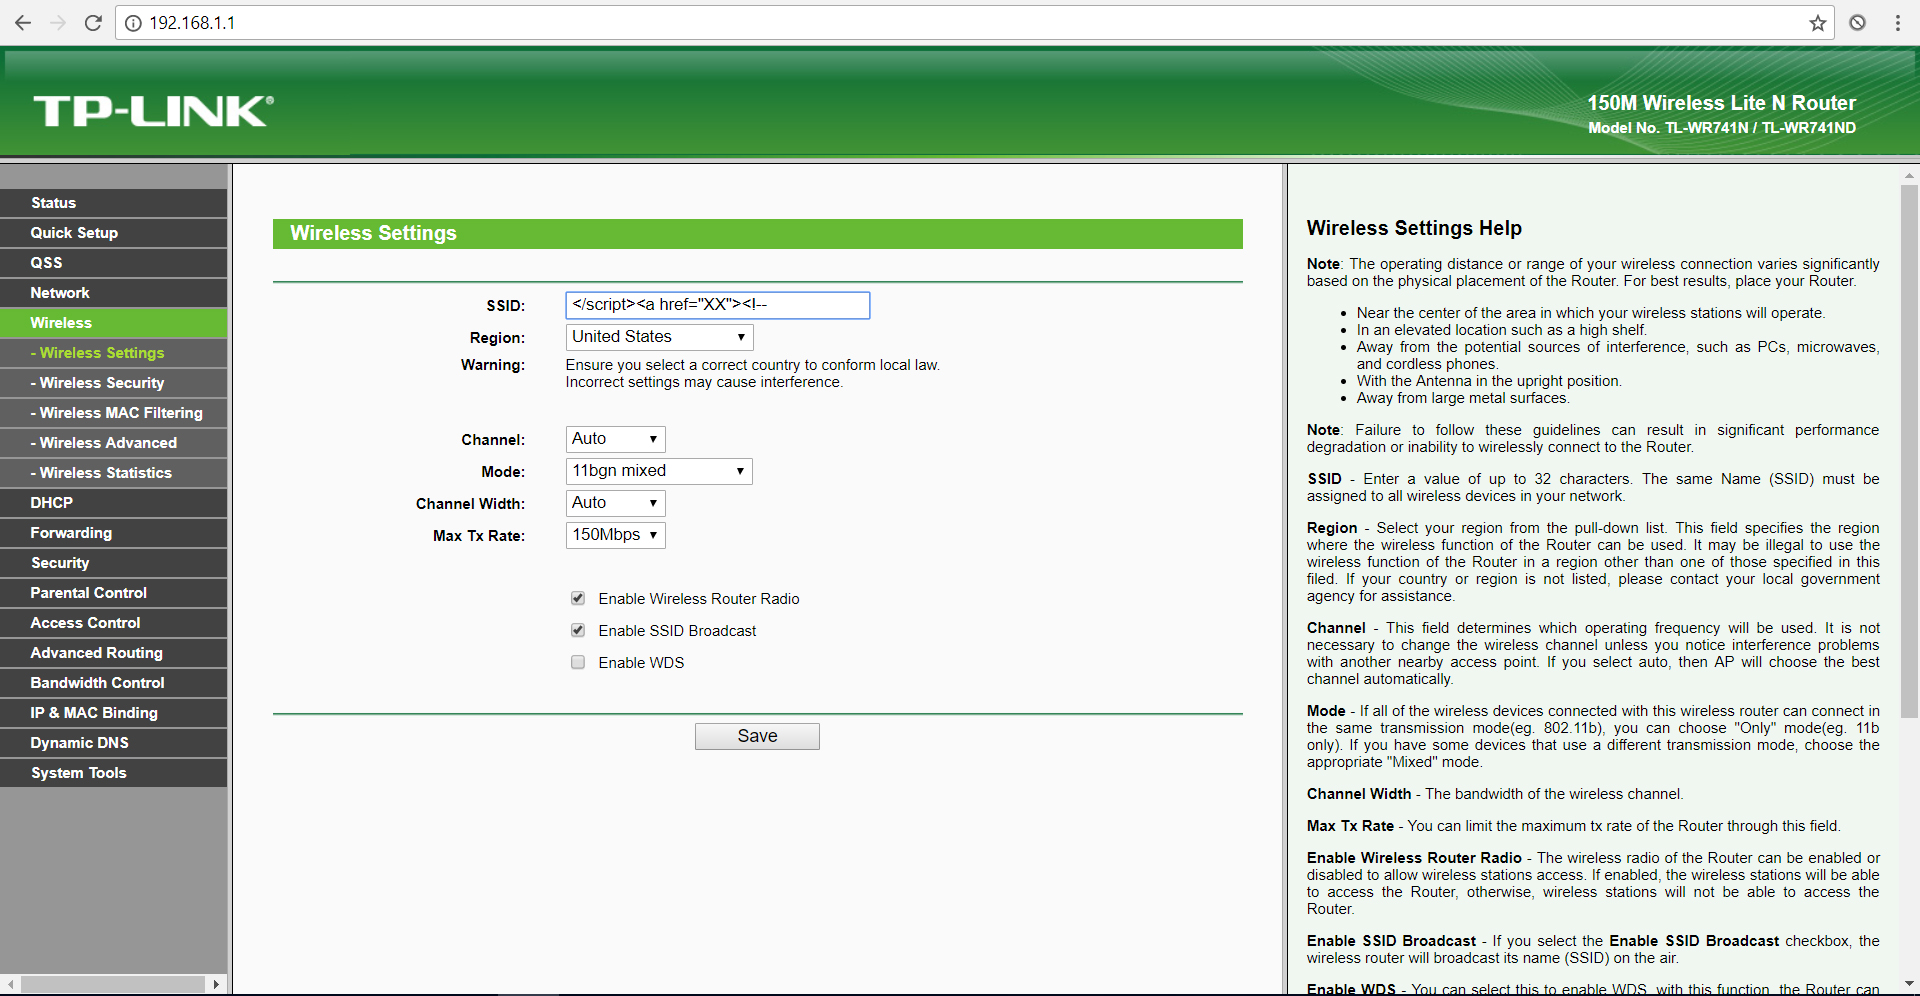Click the Wireless Settings Help heading
The image size is (1920, 996).
click(x=1414, y=228)
